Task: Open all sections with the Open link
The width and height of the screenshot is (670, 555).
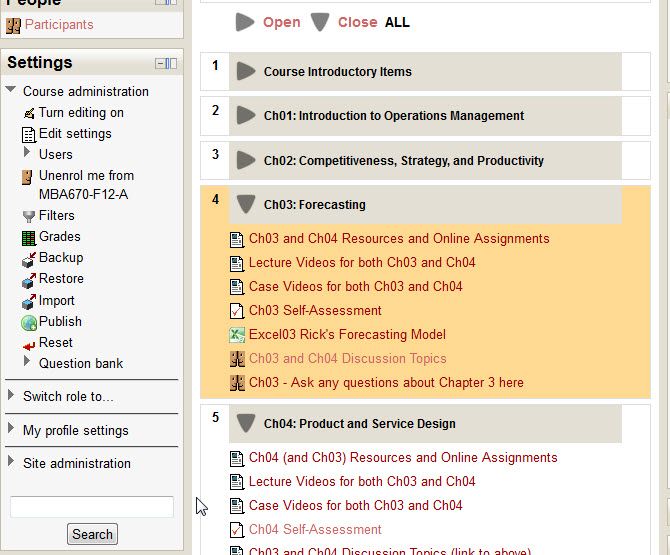Action: 281,22
